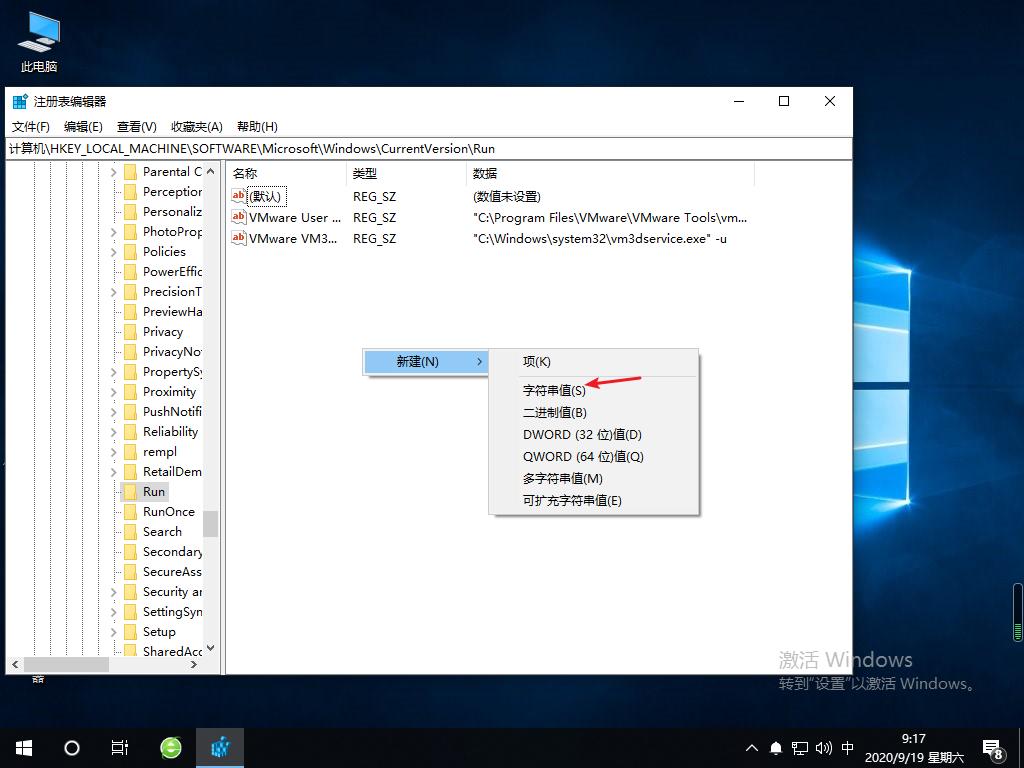Click the ab icon beside the VMware User value
The height and width of the screenshot is (768, 1024).
239,217
